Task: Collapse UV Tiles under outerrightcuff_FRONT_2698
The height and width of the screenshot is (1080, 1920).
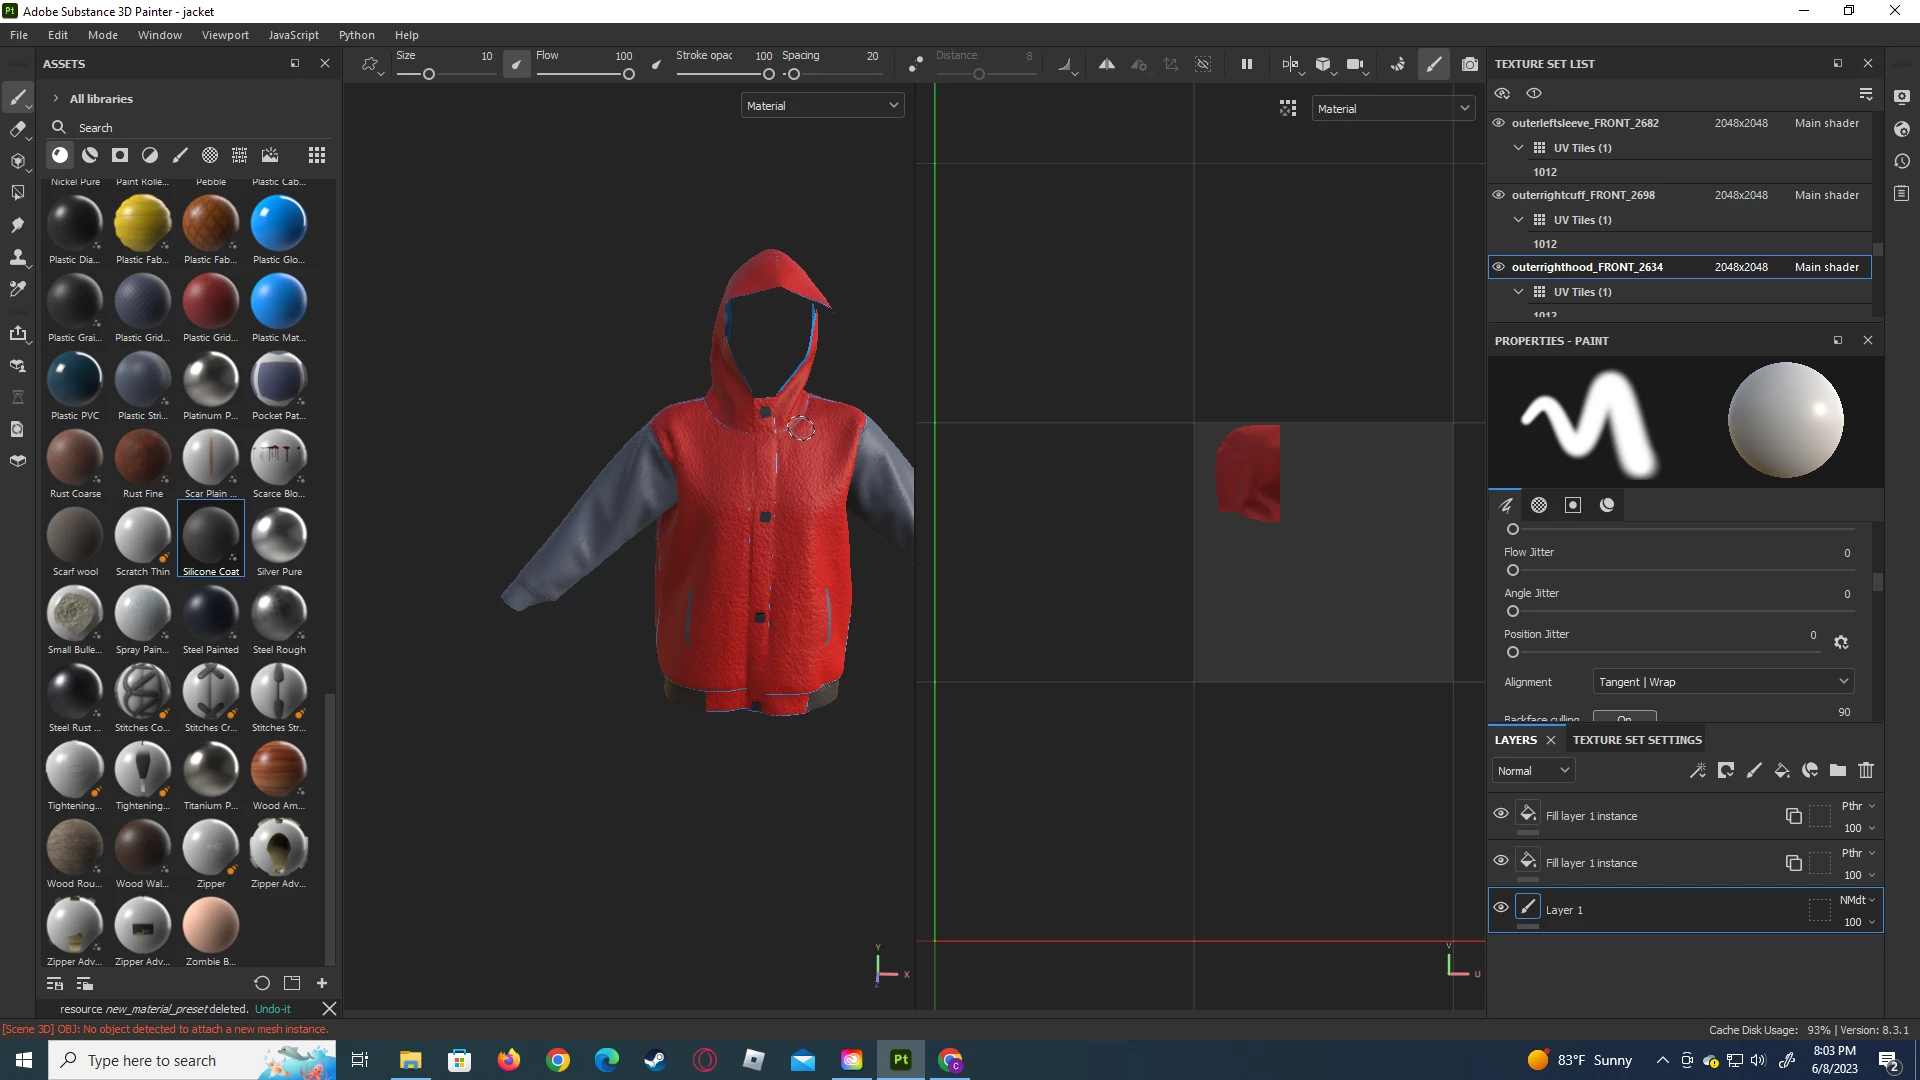Action: (x=1519, y=220)
